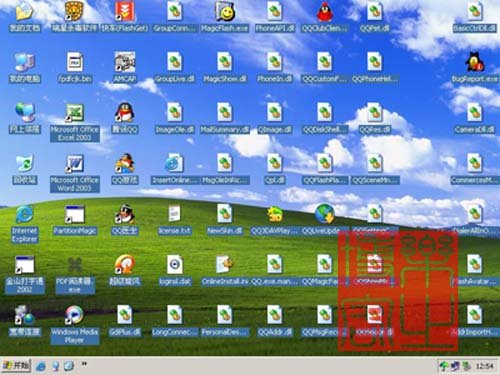Select the QQClubClien... red penguin icon
The image size is (500, 375).
tap(324, 12)
